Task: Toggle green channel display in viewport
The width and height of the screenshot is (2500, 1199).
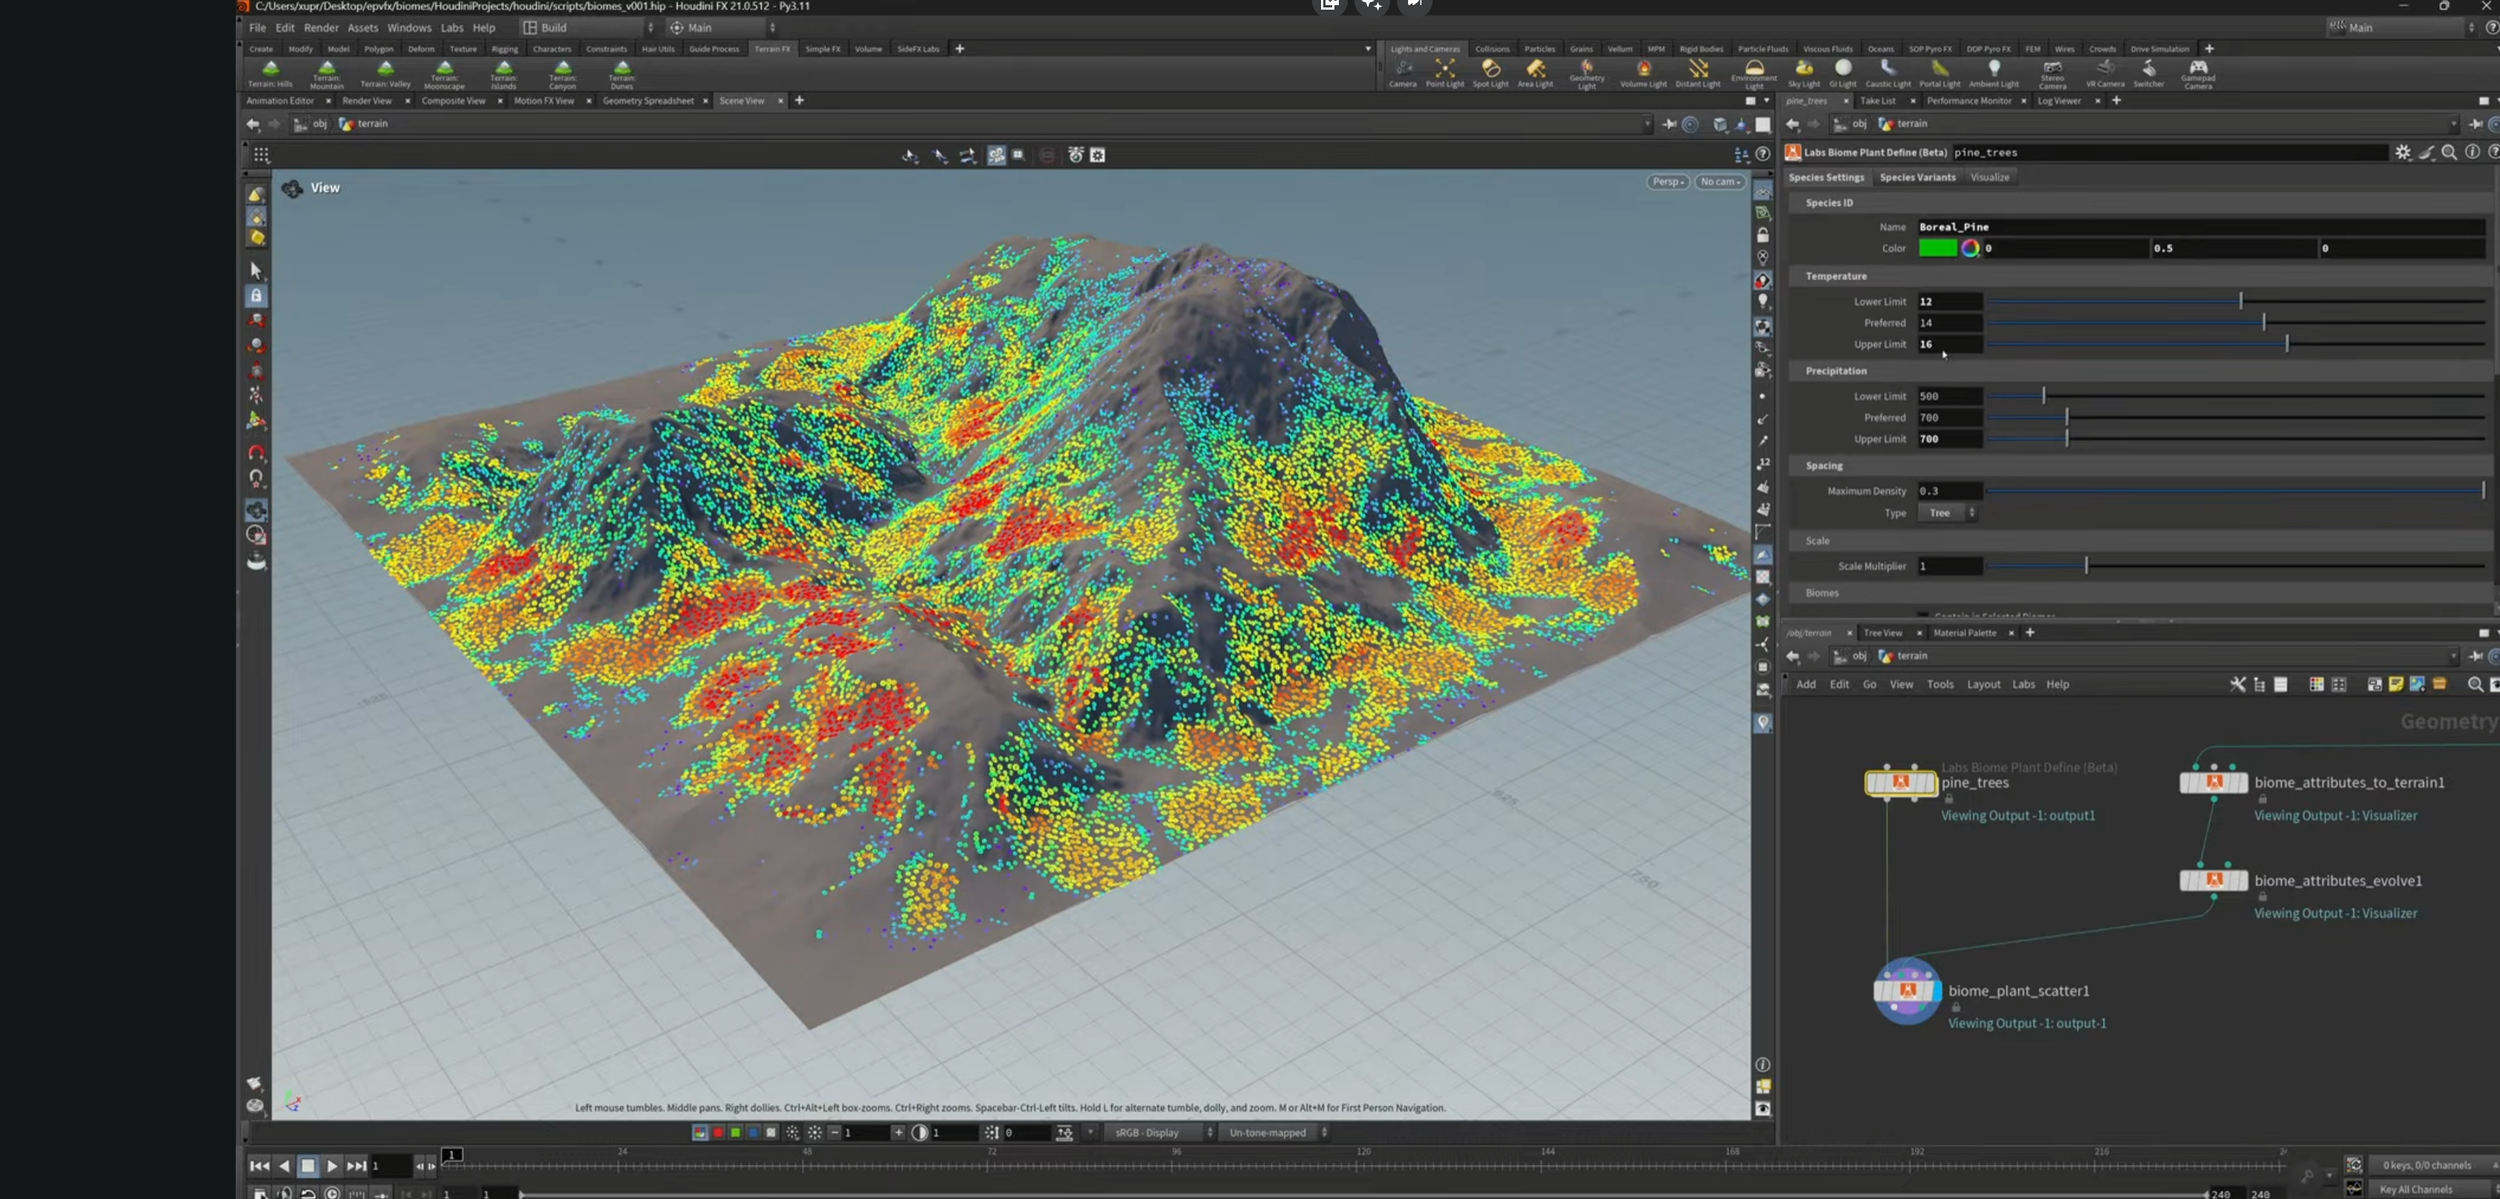Action: point(735,1132)
